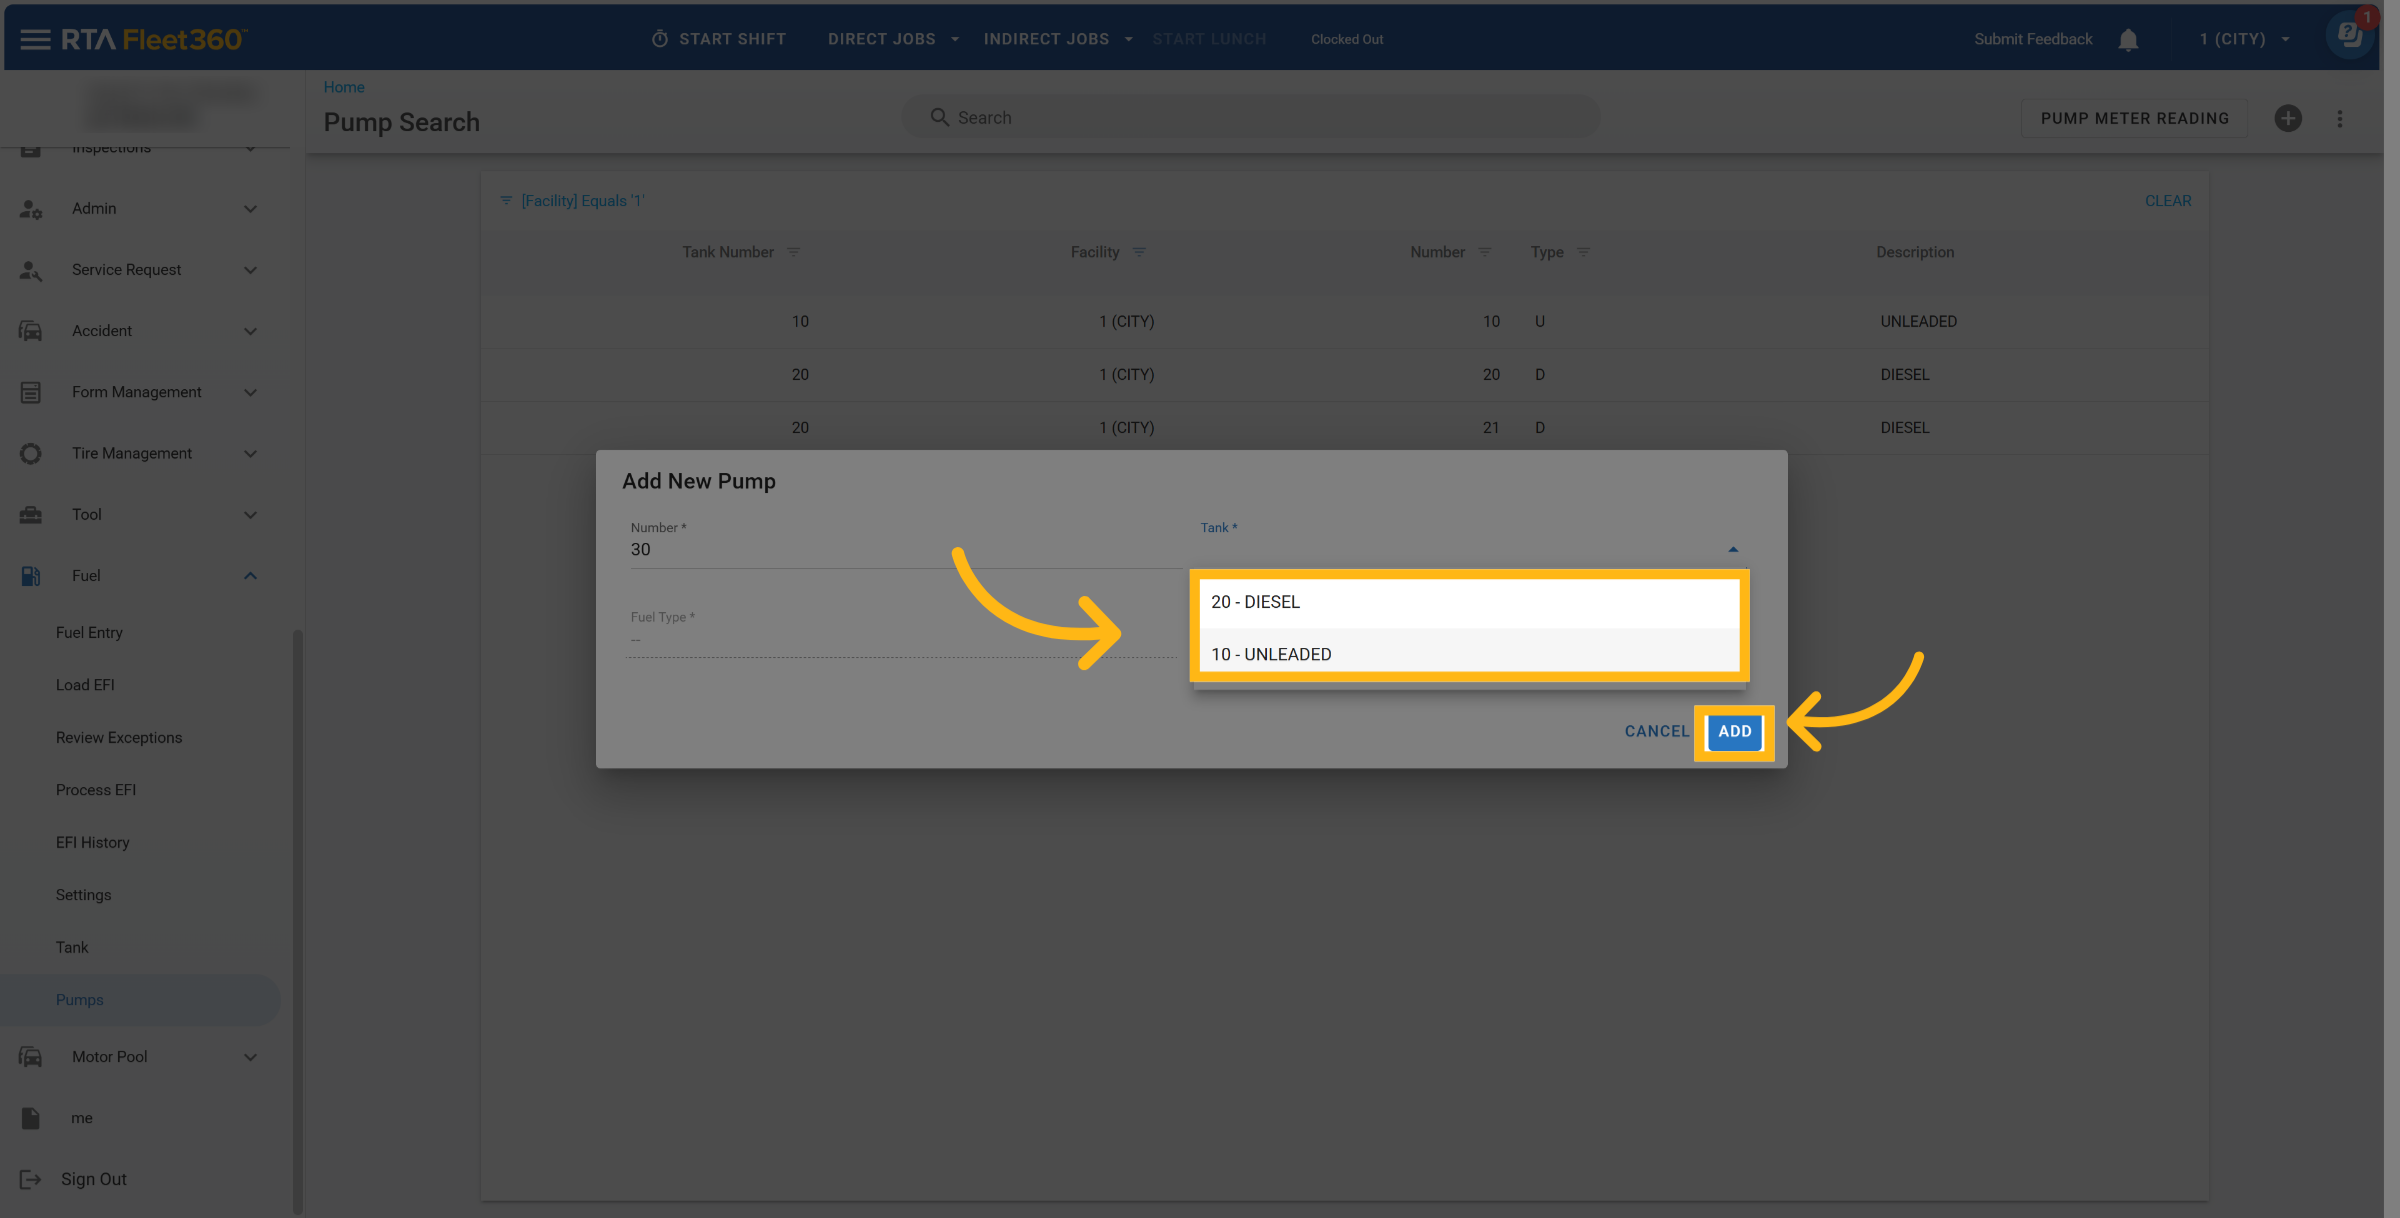Click the Tank Number column filter icon

point(793,252)
